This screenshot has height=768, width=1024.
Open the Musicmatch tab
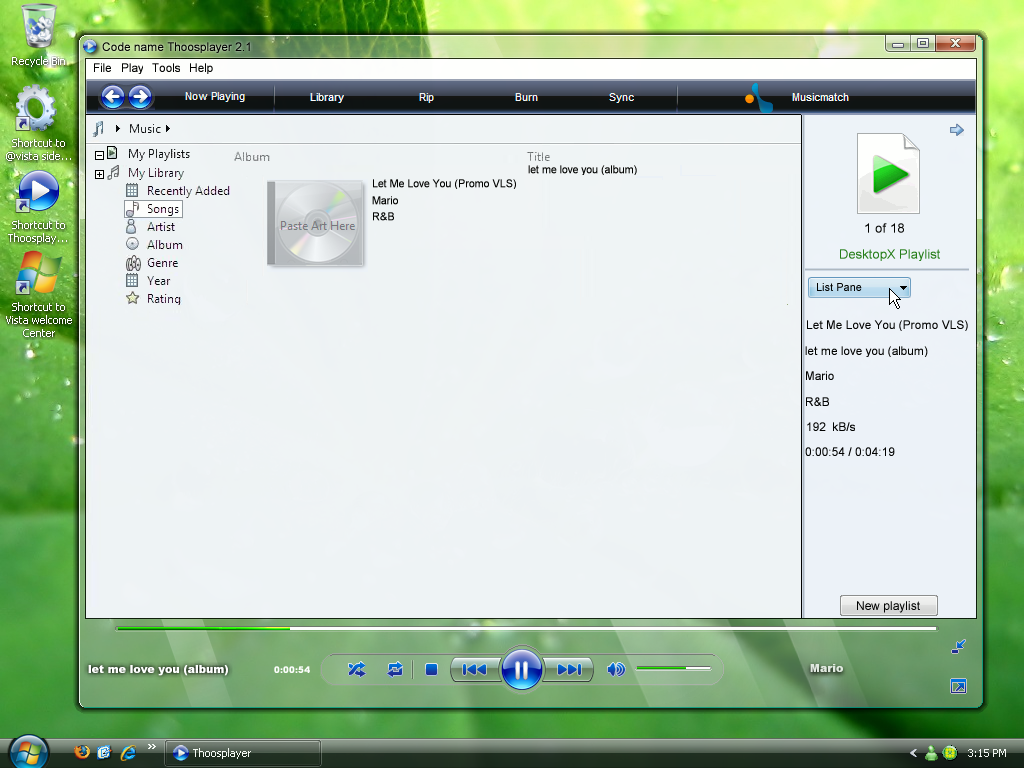click(820, 97)
